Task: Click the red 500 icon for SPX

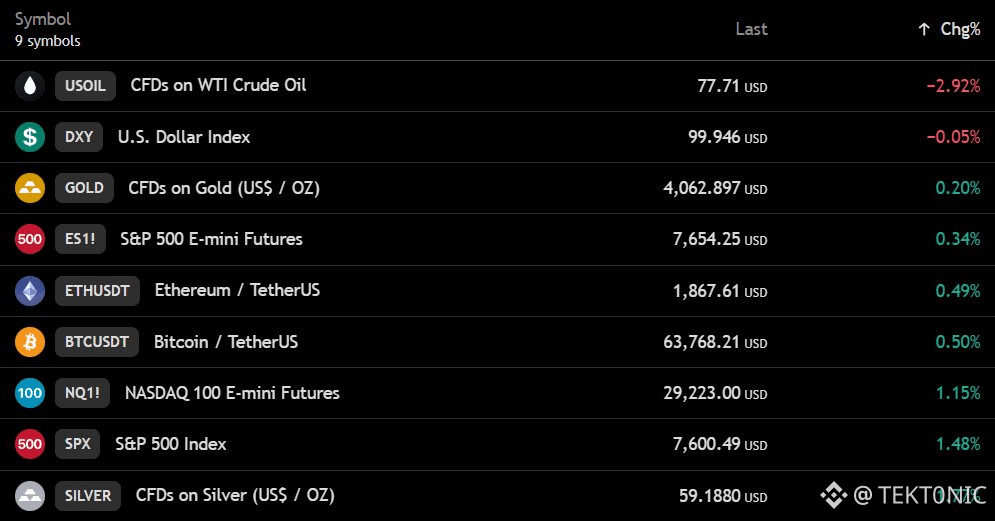Action: click(x=30, y=444)
